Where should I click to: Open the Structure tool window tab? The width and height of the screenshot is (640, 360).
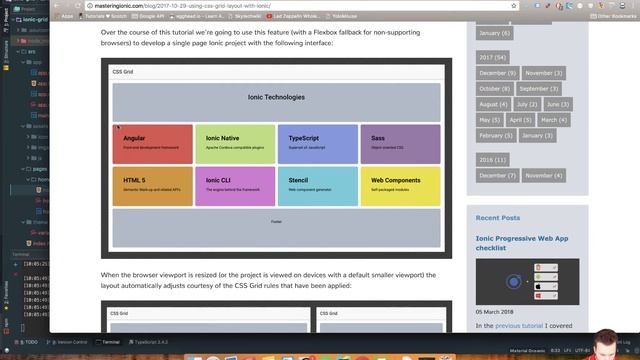[x=6, y=56]
